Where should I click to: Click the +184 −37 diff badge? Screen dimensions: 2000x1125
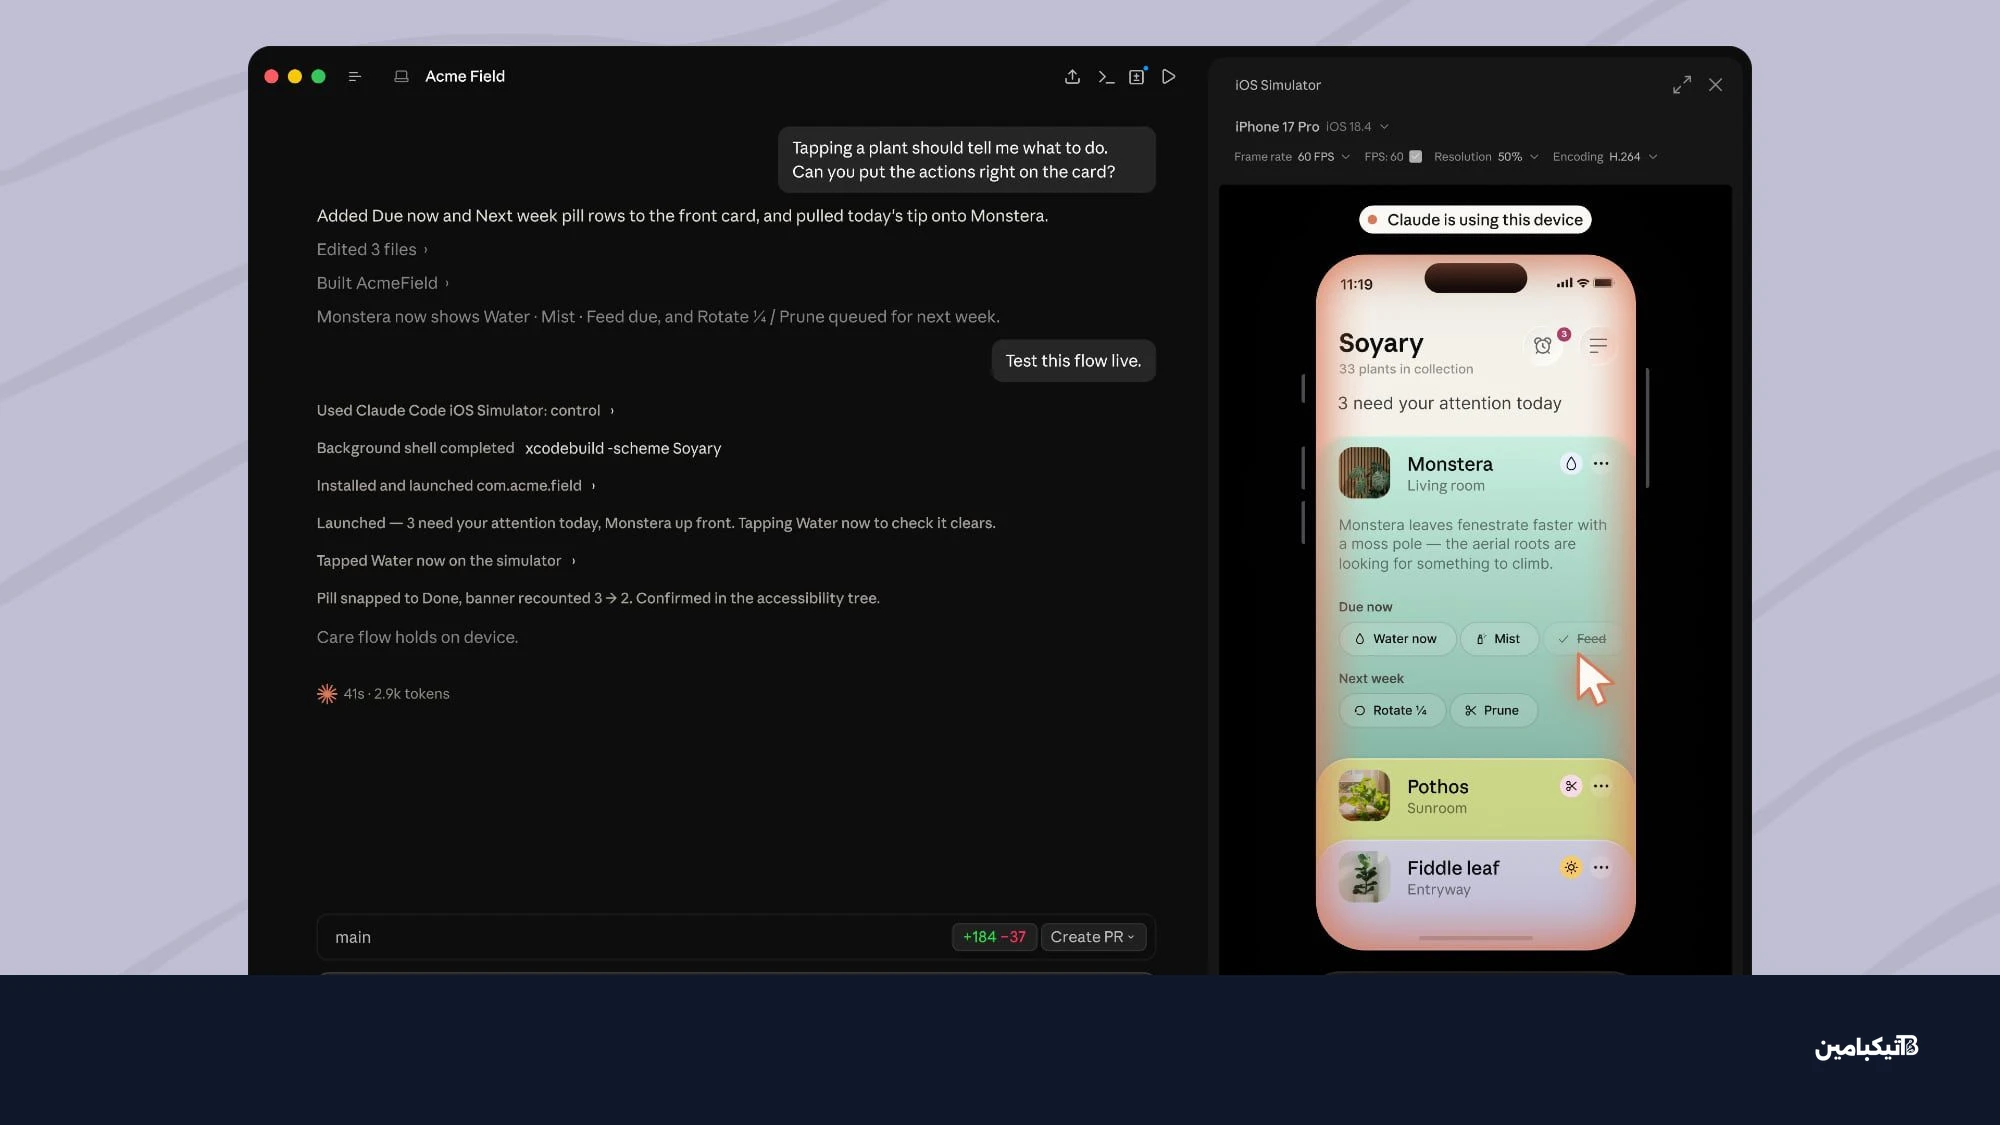tap(994, 937)
